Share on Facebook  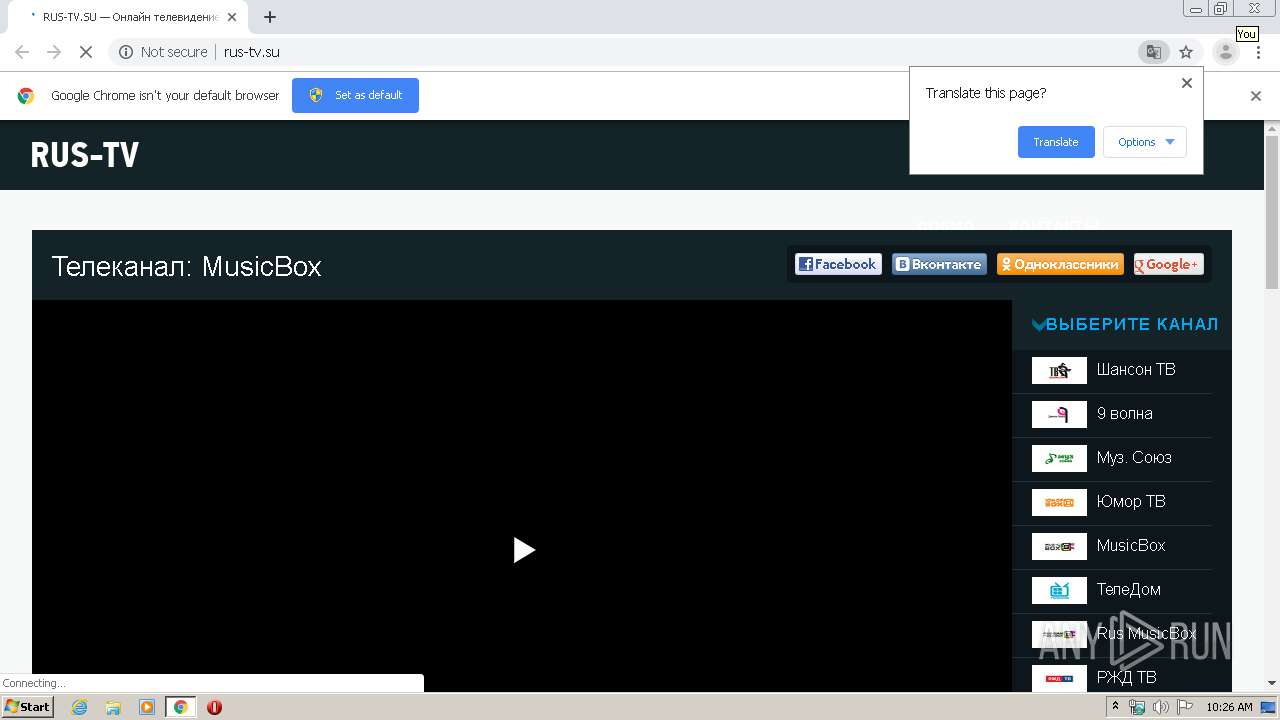pos(838,264)
